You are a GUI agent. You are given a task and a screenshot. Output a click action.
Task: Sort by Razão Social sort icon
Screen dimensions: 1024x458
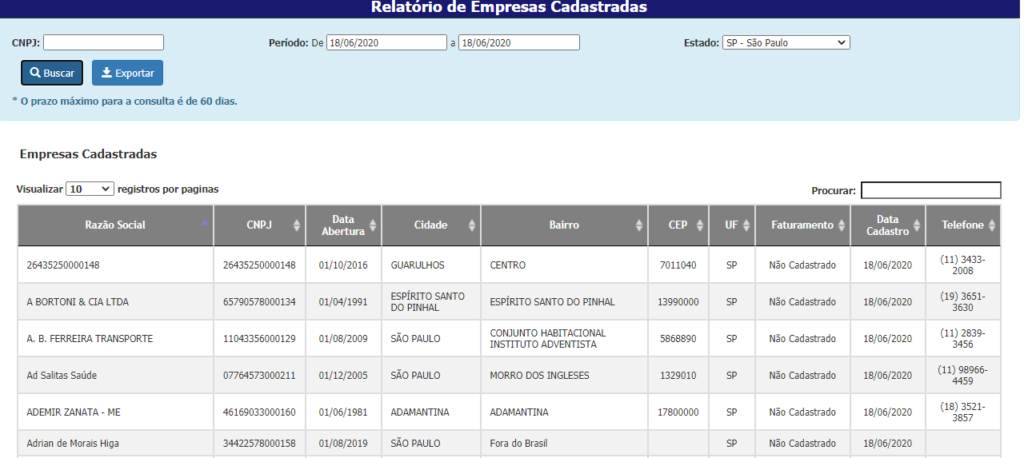coord(205,225)
